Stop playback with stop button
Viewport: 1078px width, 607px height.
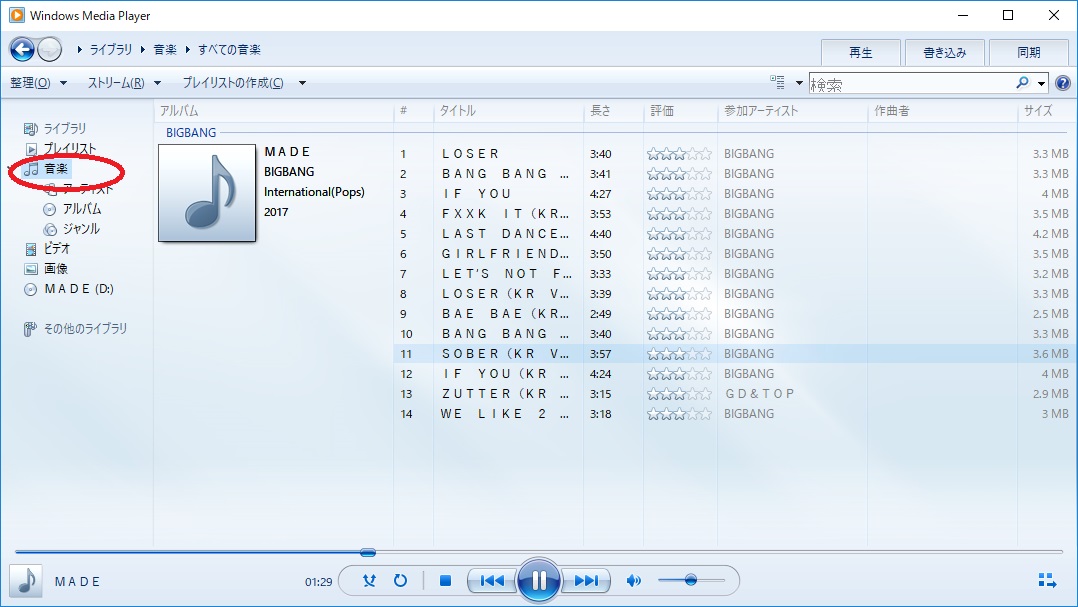(x=446, y=581)
